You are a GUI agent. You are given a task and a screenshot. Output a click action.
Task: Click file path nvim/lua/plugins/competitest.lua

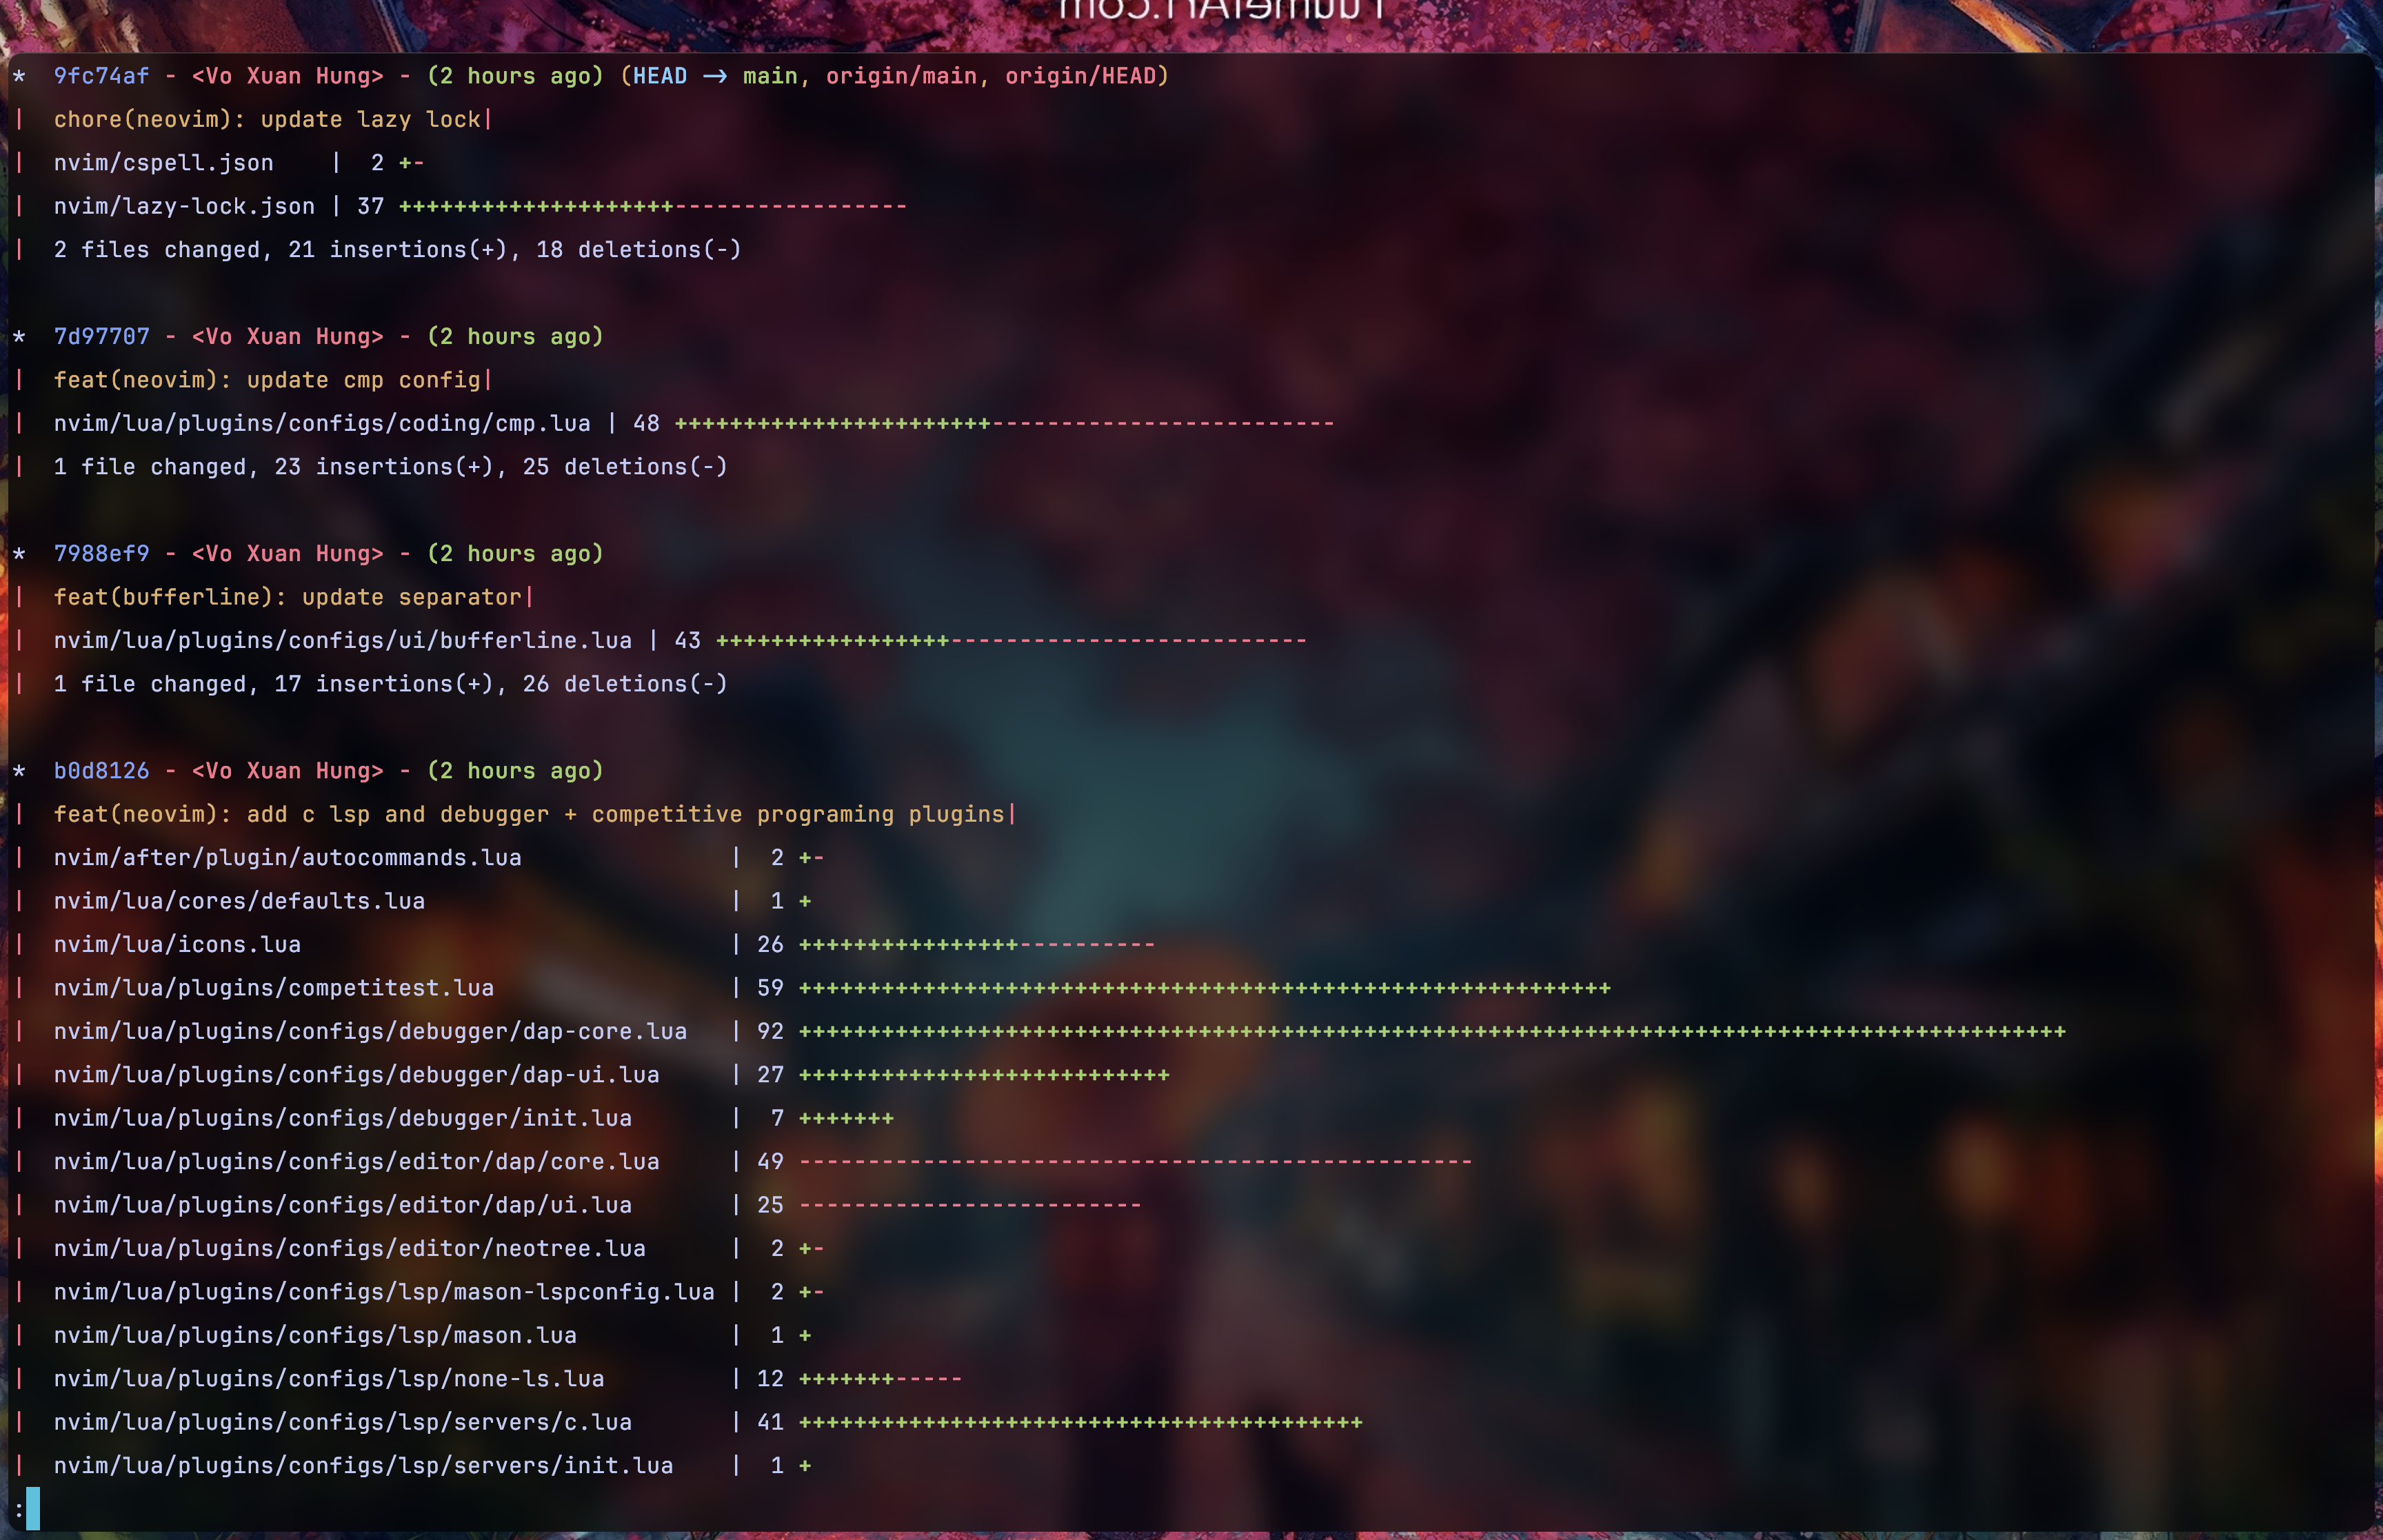tap(273, 988)
